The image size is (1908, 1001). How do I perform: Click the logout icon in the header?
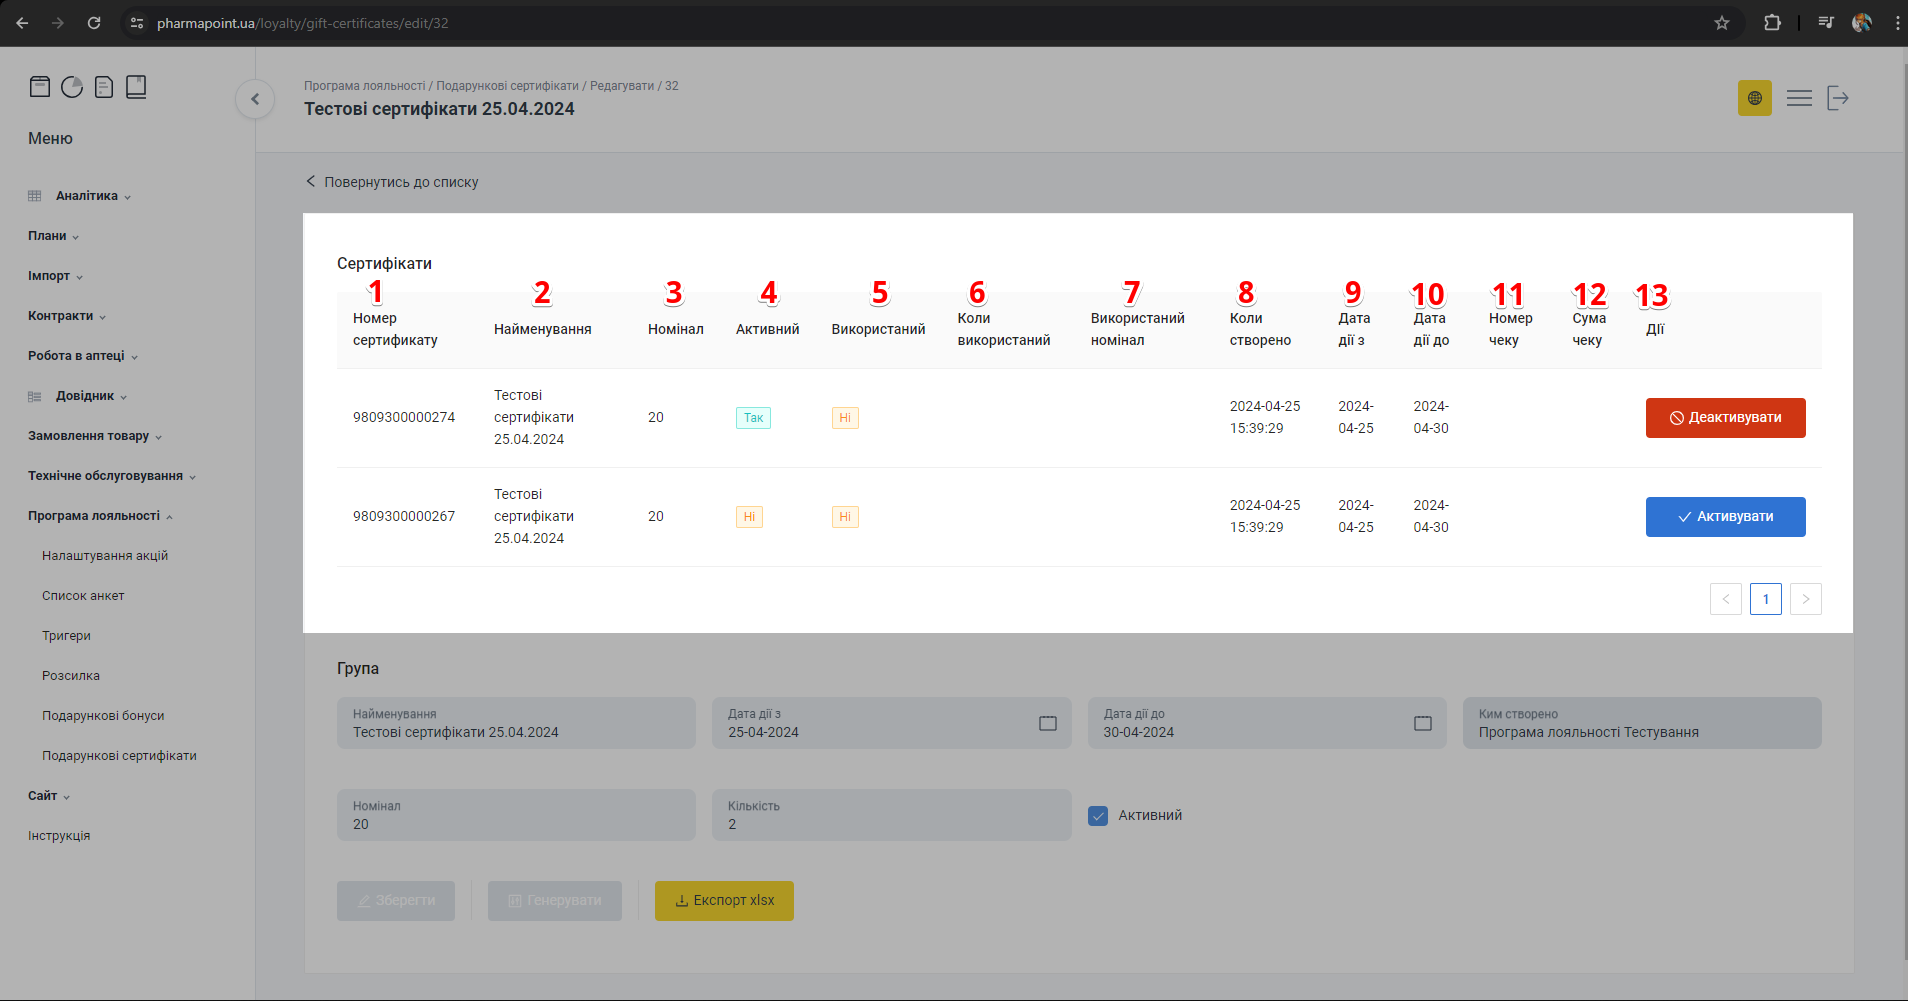[x=1838, y=98]
